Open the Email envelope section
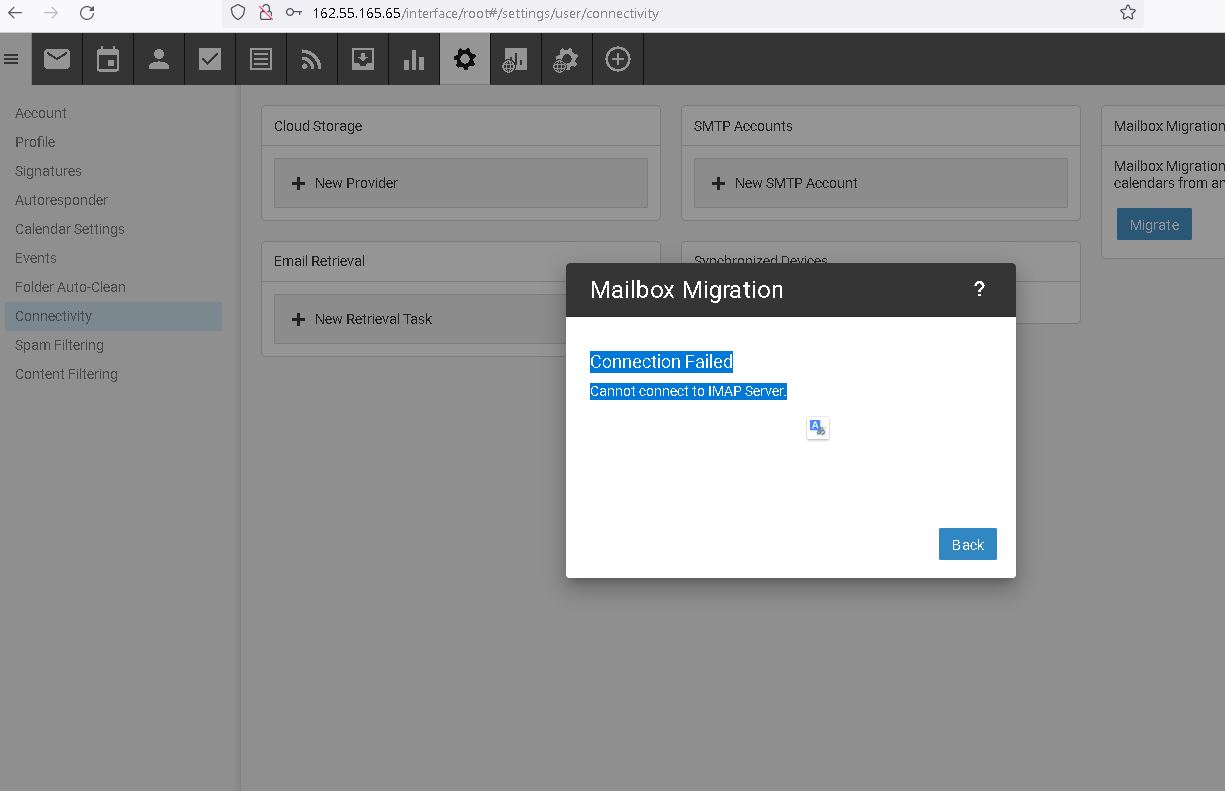Image resolution: width=1225 pixels, height=791 pixels. [57, 59]
